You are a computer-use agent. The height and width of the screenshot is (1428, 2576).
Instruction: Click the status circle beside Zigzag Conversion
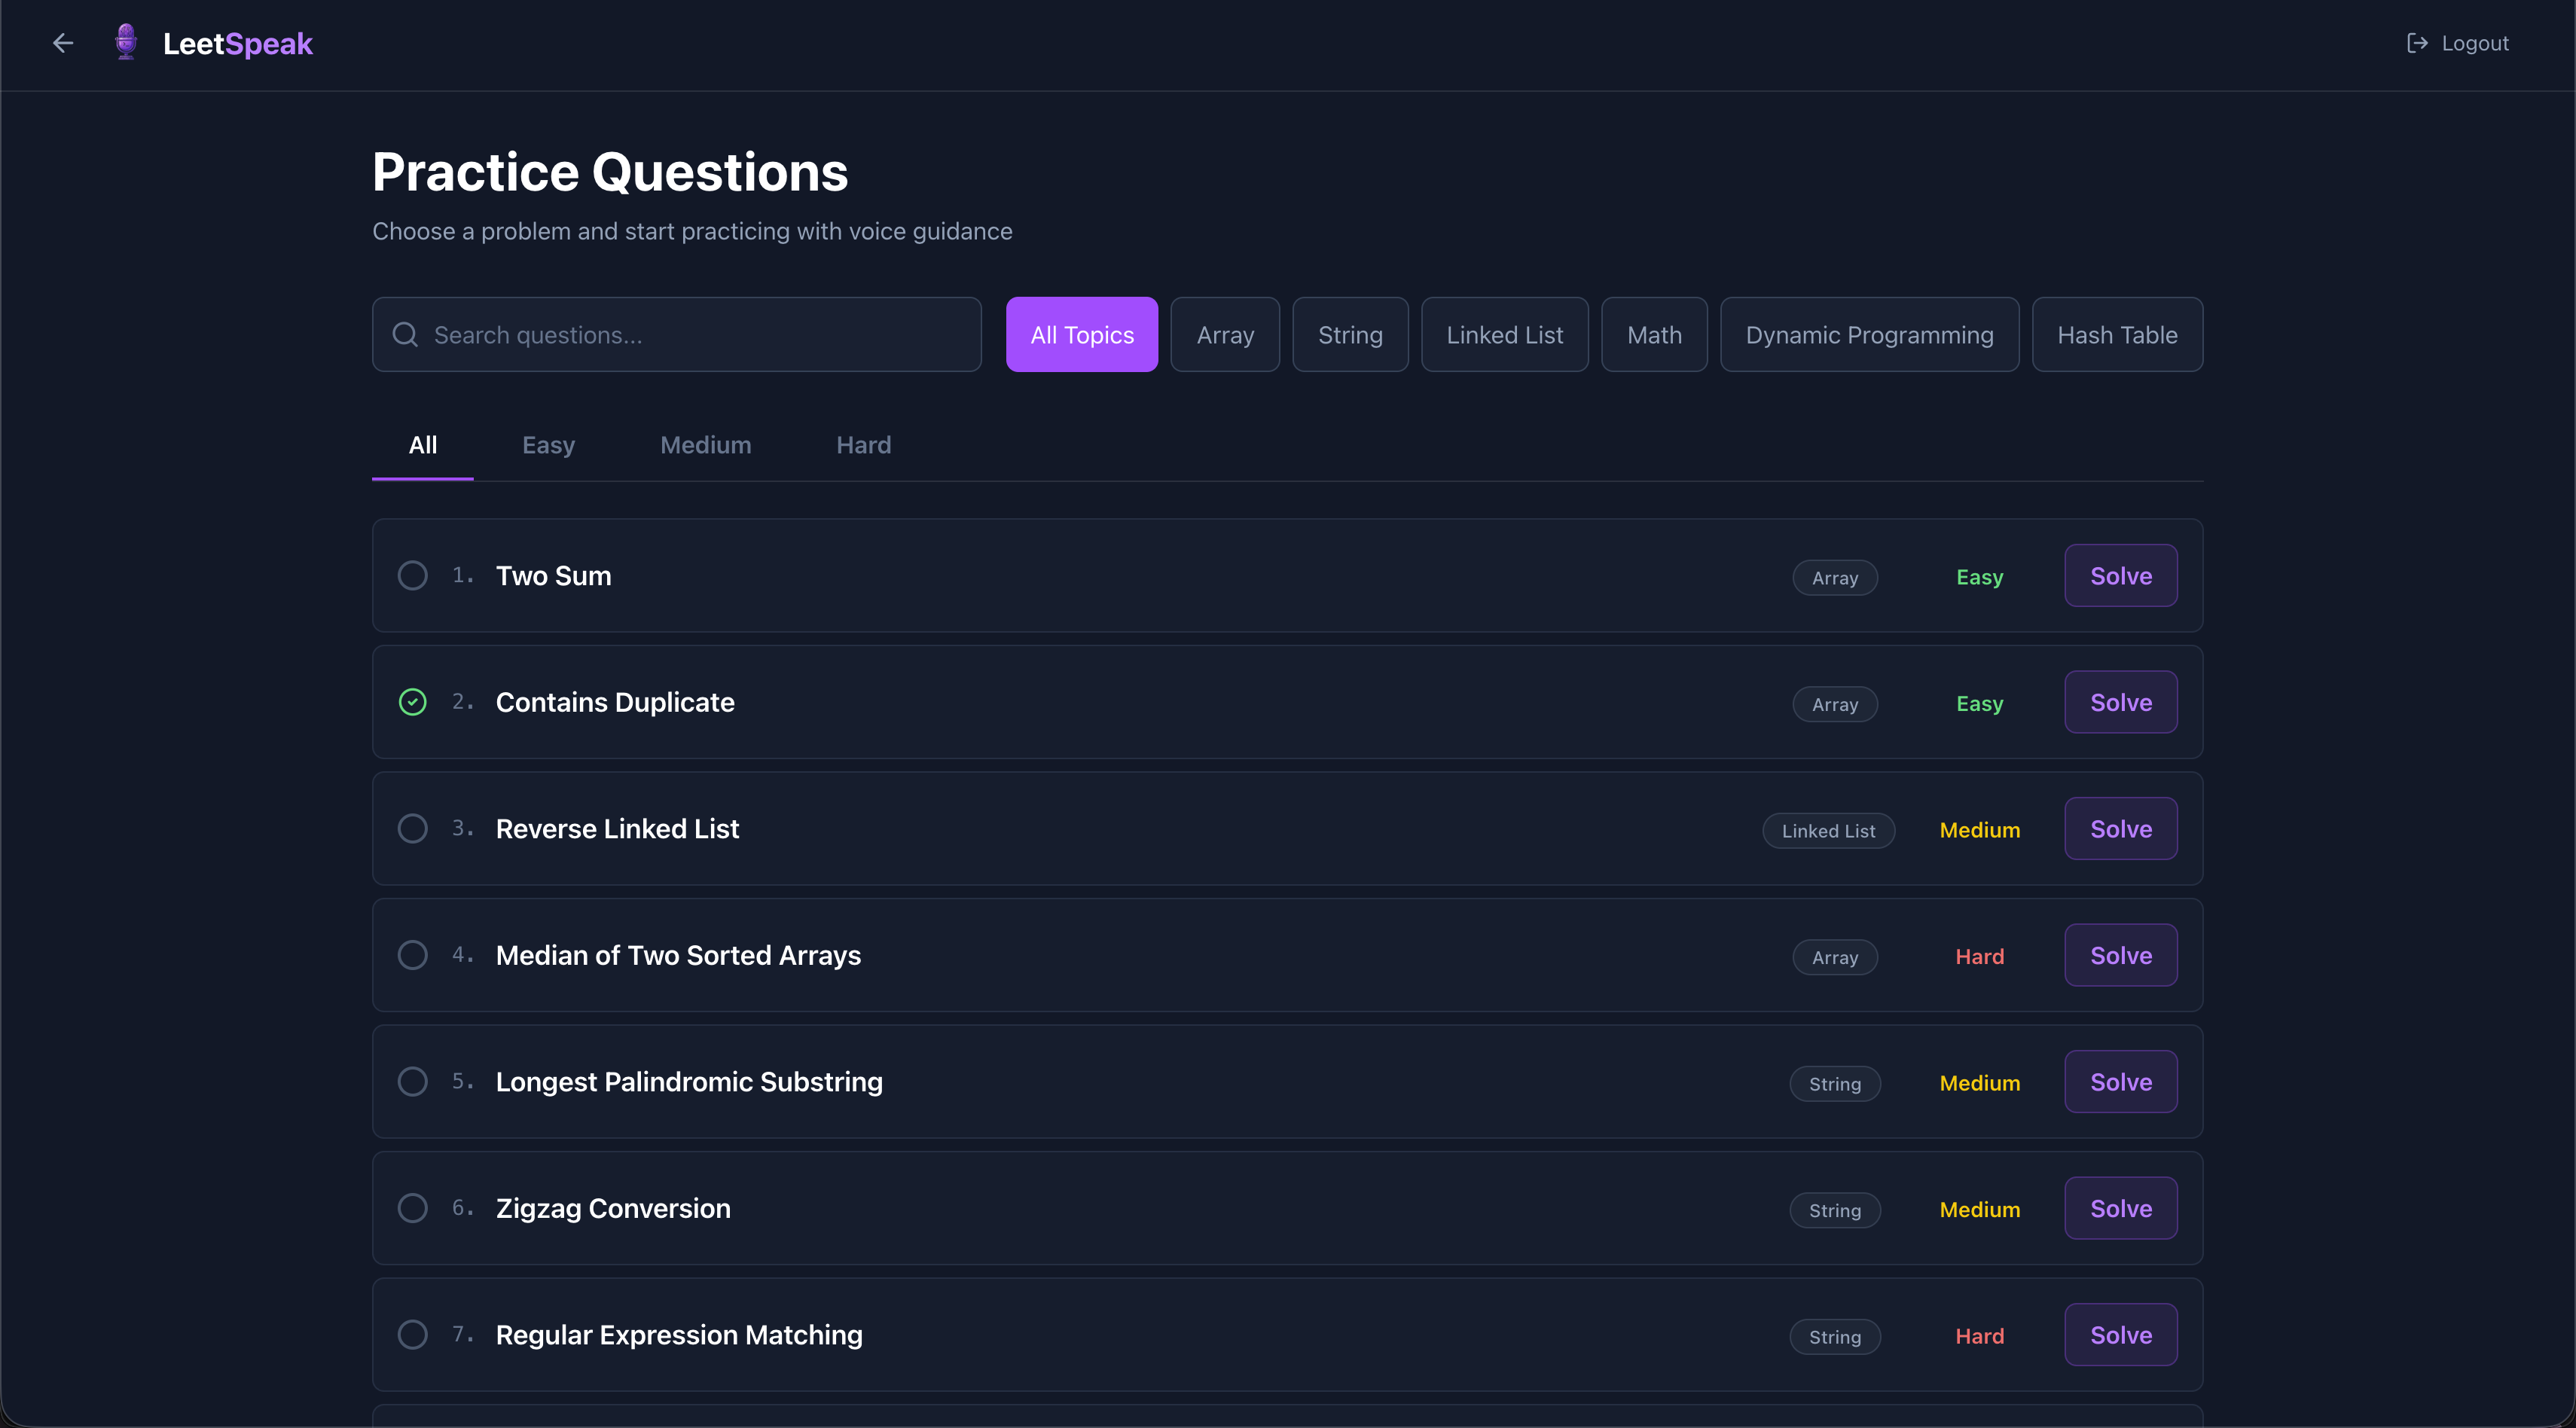(x=412, y=1208)
